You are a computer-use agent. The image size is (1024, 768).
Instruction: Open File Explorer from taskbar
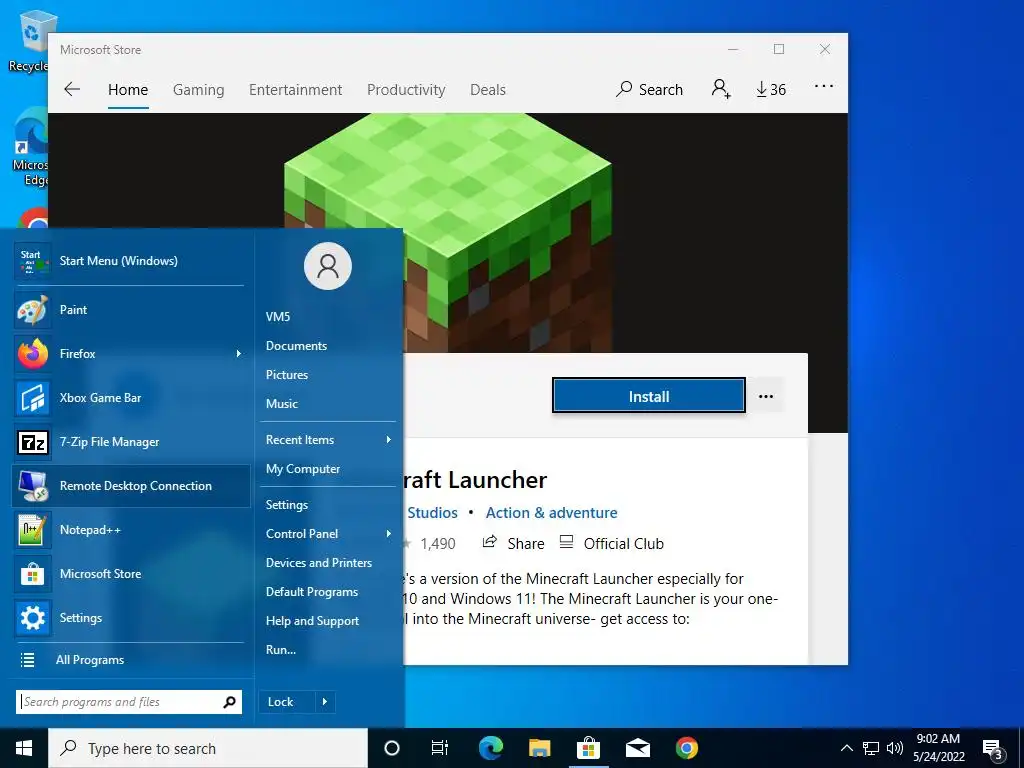point(539,748)
